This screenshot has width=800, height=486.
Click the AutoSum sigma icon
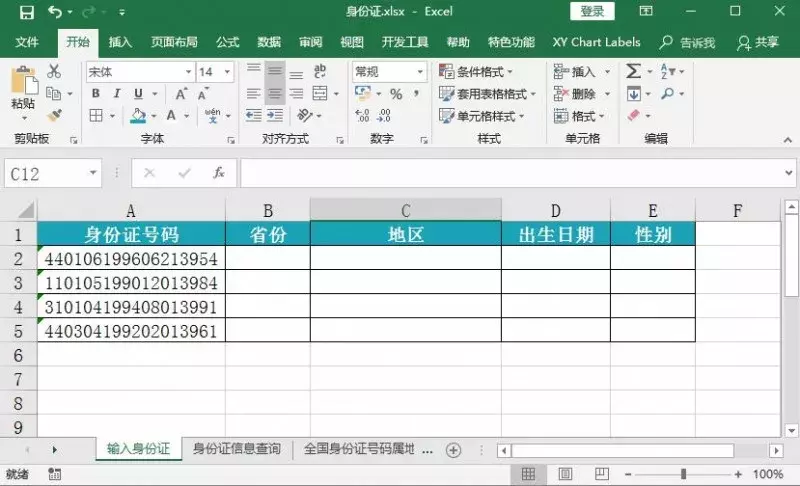633,71
